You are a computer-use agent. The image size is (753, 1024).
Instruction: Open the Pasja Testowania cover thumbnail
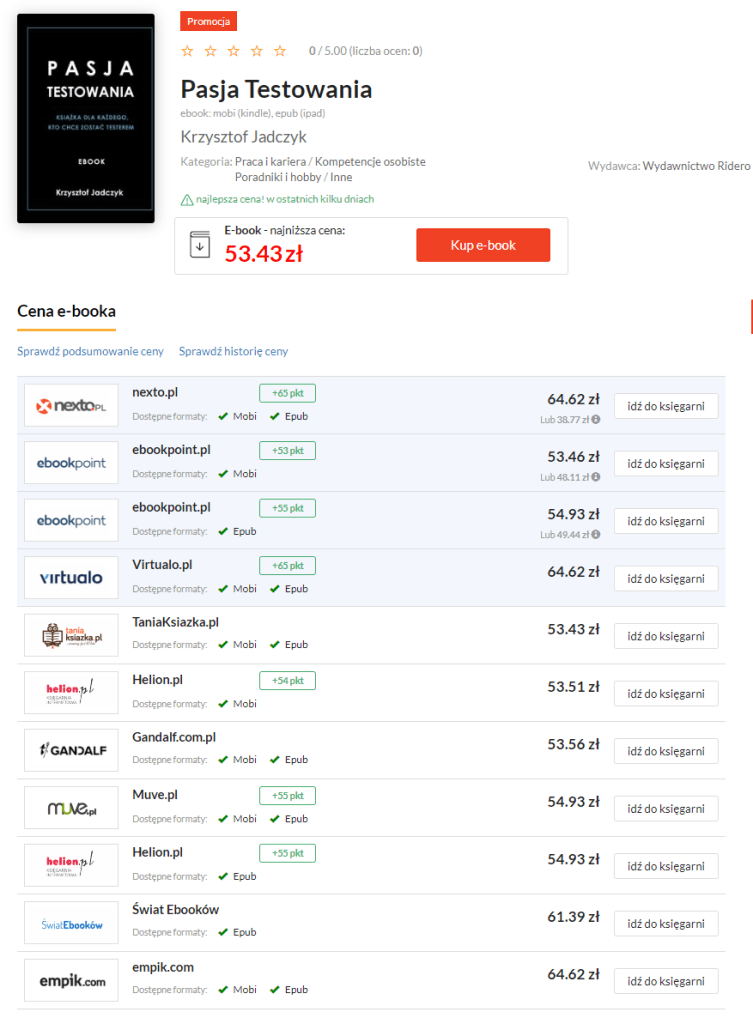86,118
